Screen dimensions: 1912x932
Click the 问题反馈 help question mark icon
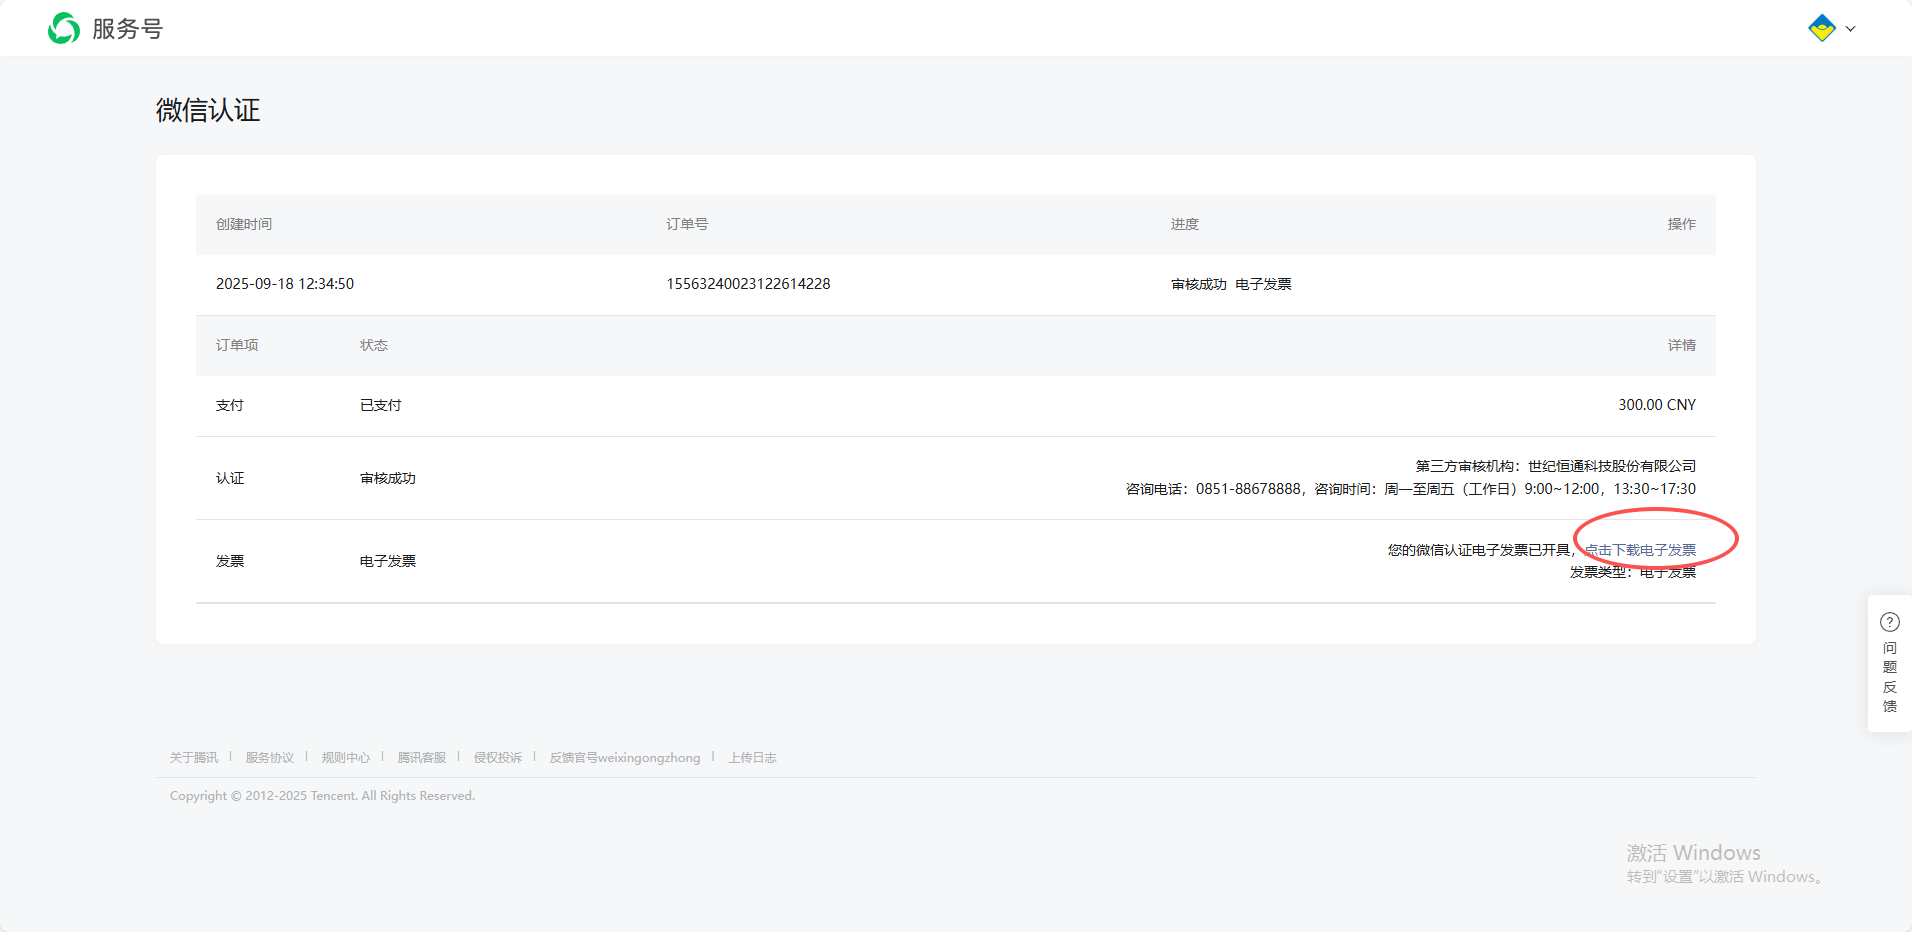pyautogui.click(x=1890, y=622)
